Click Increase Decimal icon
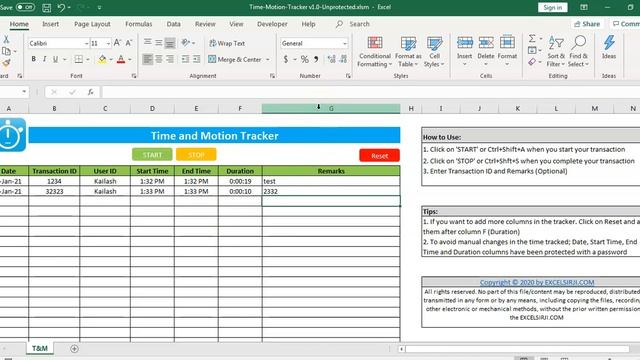This screenshot has width=640, height=360. pyautogui.click(x=331, y=60)
